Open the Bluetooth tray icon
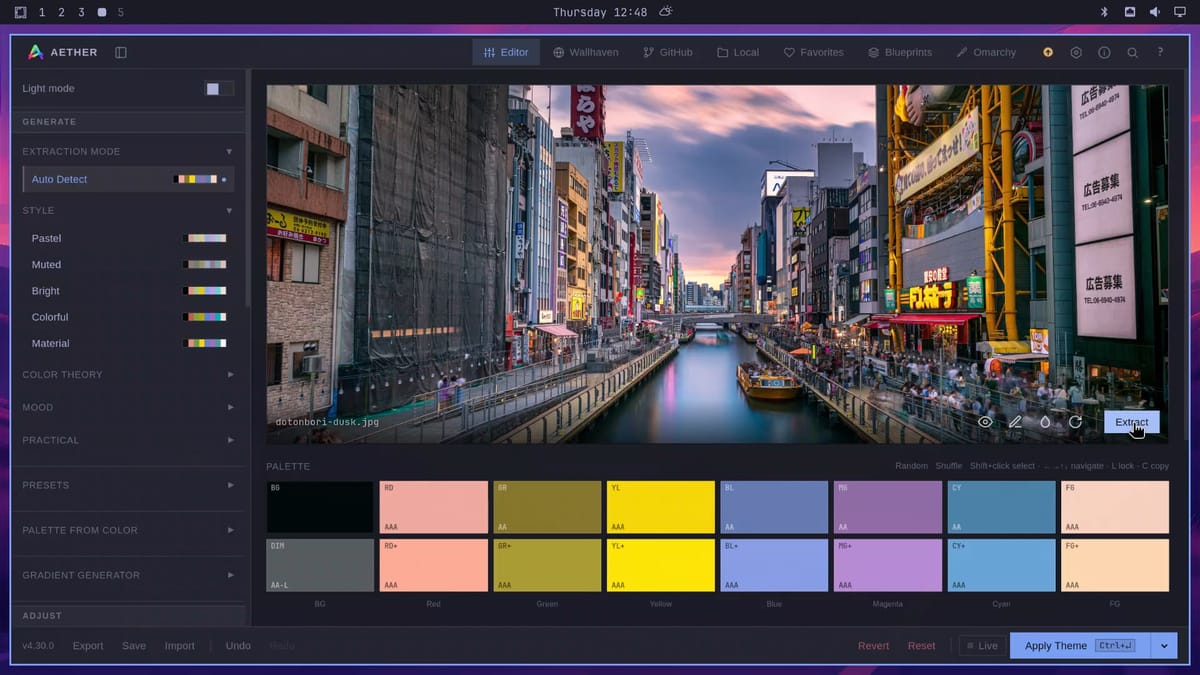Image resolution: width=1200 pixels, height=675 pixels. pos(1105,12)
